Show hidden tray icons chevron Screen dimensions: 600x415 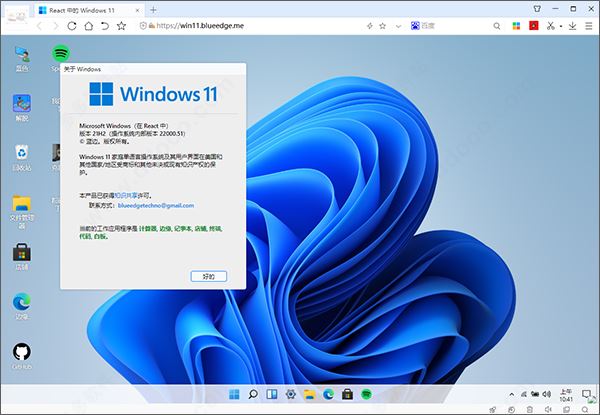[512, 394]
